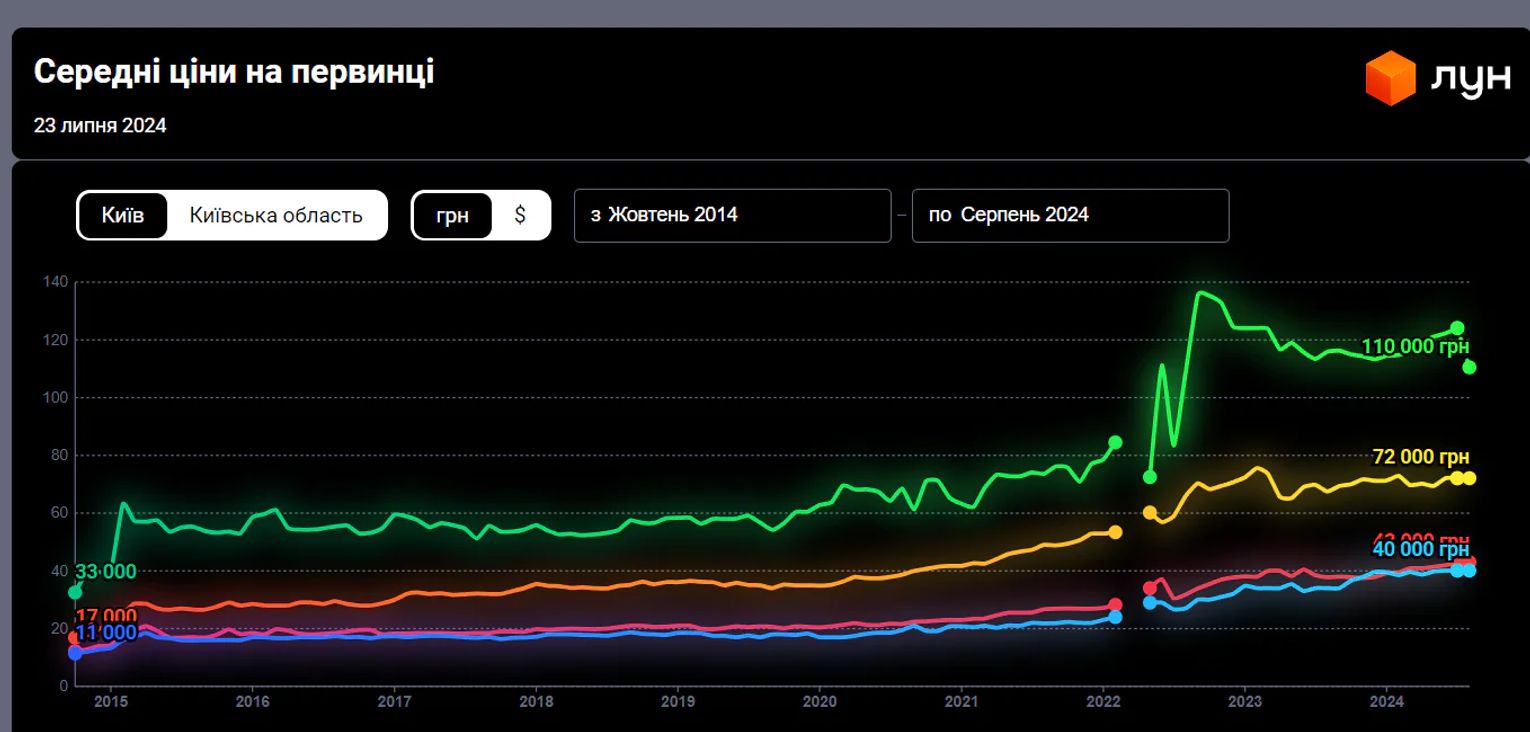Click the 60 y-axis label
Viewport: 1530px width, 732px height.
[60, 513]
